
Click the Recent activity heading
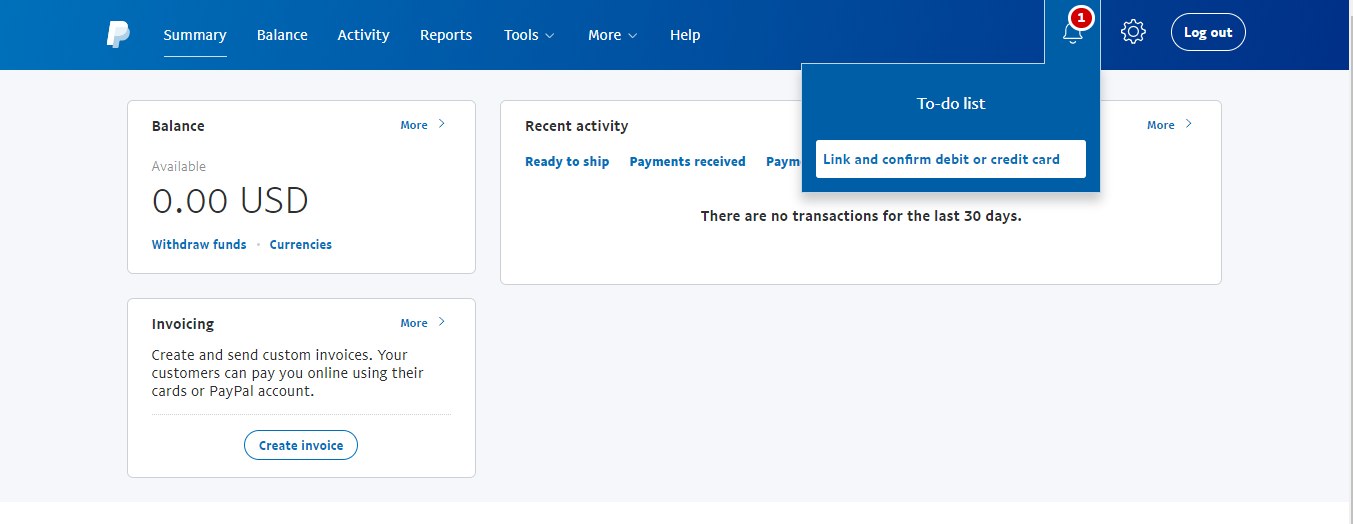coord(577,126)
